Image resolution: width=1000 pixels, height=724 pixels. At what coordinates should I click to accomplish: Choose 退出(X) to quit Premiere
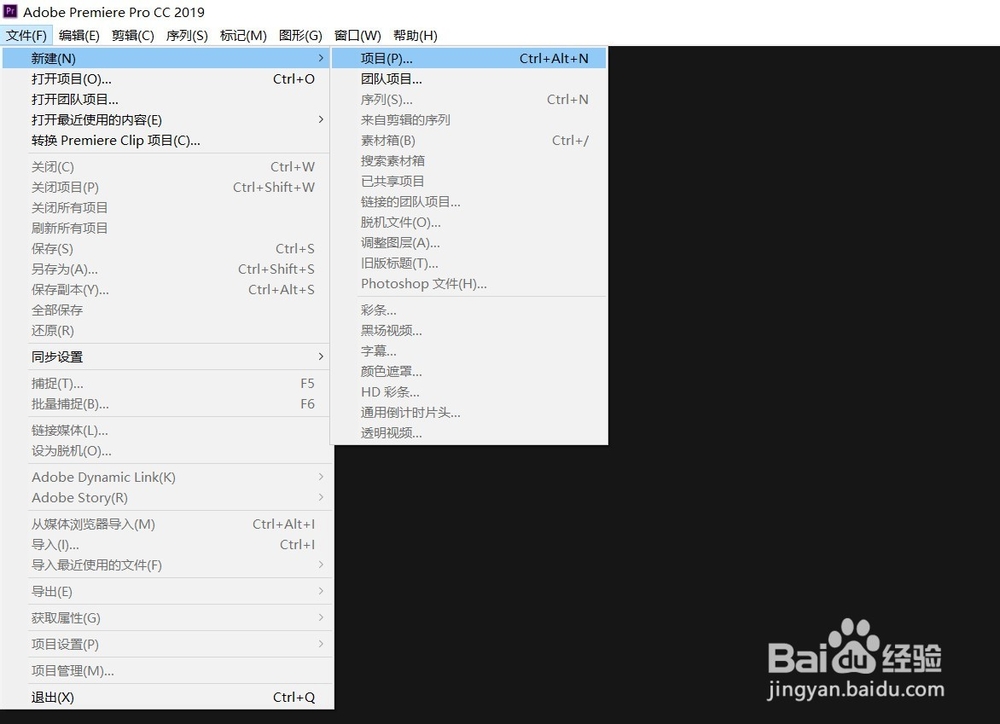coord(166,697)
